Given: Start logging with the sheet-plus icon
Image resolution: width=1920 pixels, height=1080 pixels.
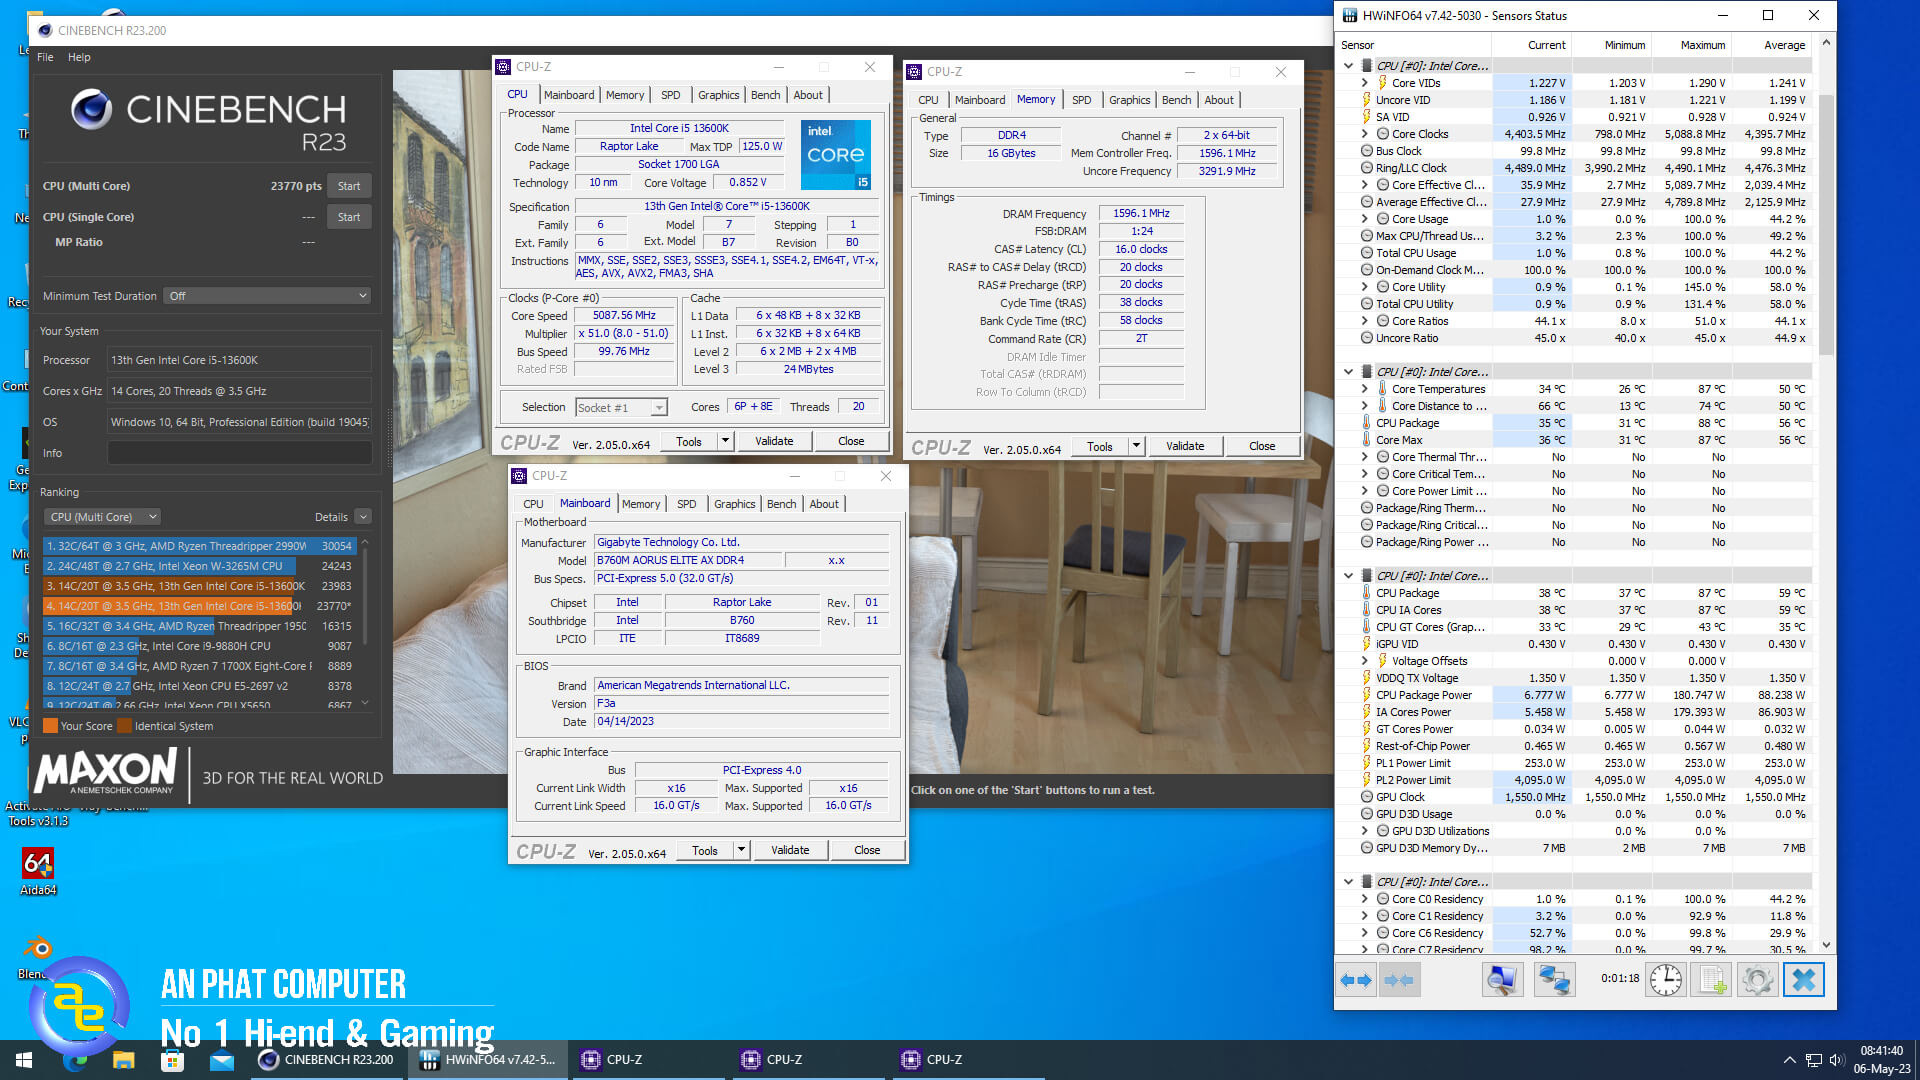Looking at the screenshot, I should 1713,980.
